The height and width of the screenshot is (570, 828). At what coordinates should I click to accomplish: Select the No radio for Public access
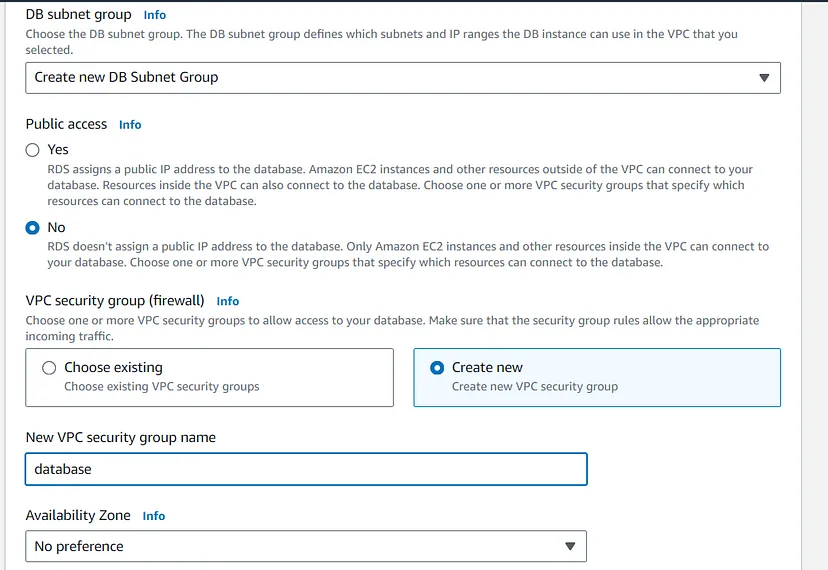33,228
